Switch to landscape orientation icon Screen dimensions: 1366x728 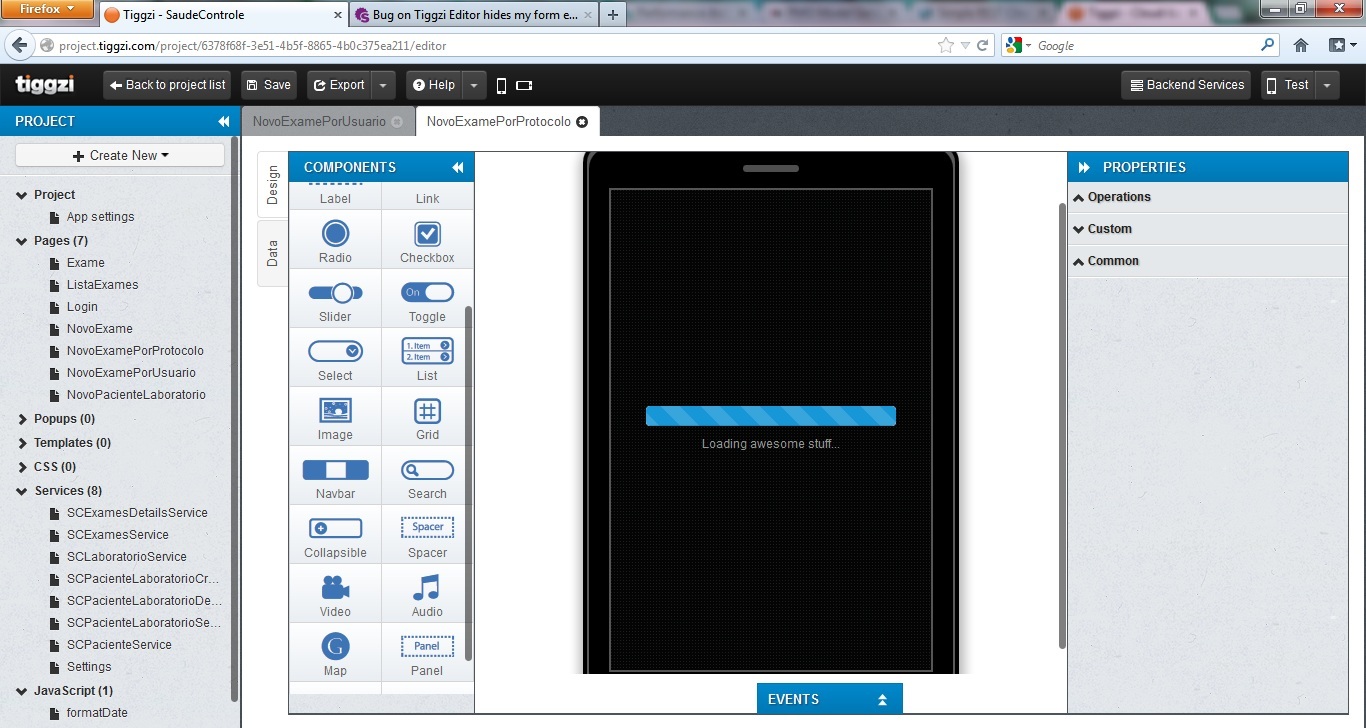pos(524,86)
